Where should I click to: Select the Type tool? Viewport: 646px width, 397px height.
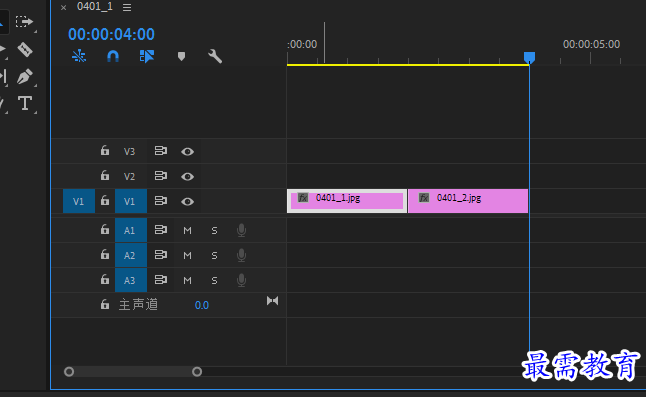coord(25,103)
